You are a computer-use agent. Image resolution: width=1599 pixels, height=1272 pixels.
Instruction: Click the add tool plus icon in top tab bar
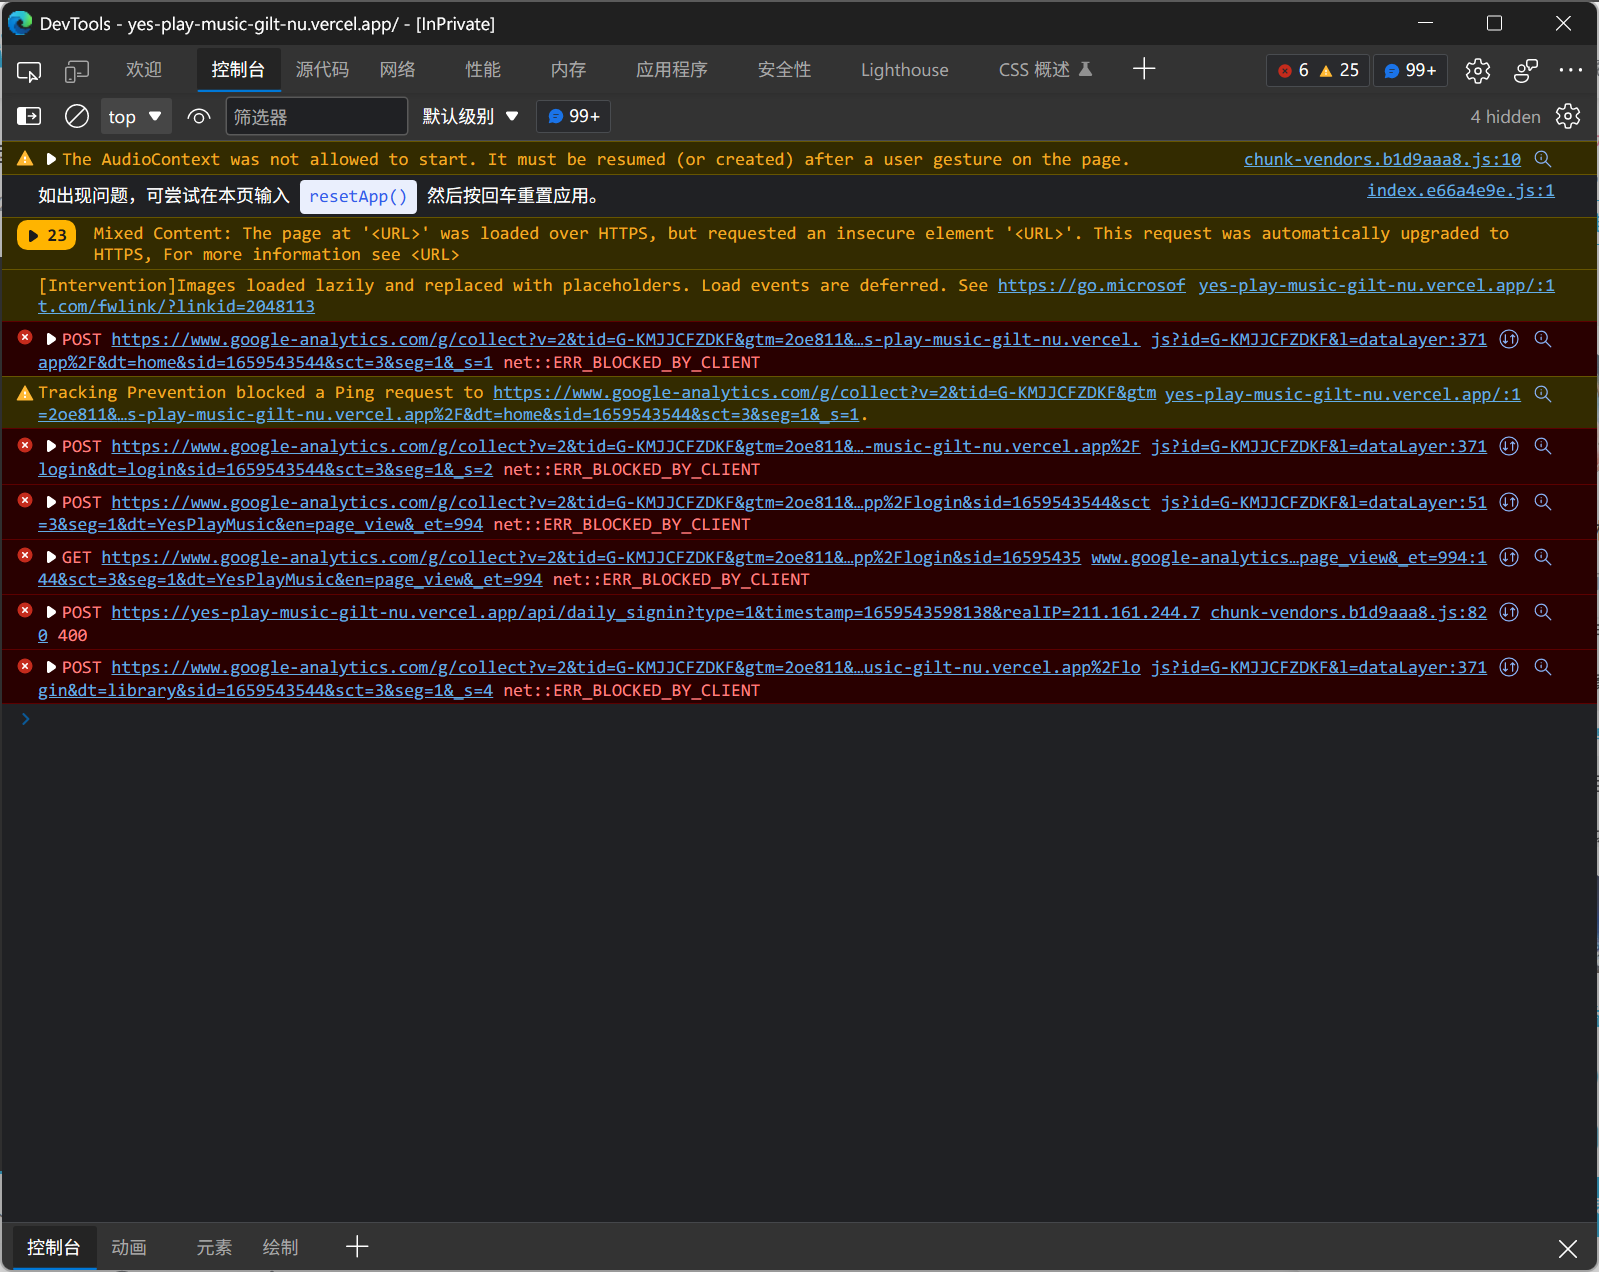click(1144, 69)
